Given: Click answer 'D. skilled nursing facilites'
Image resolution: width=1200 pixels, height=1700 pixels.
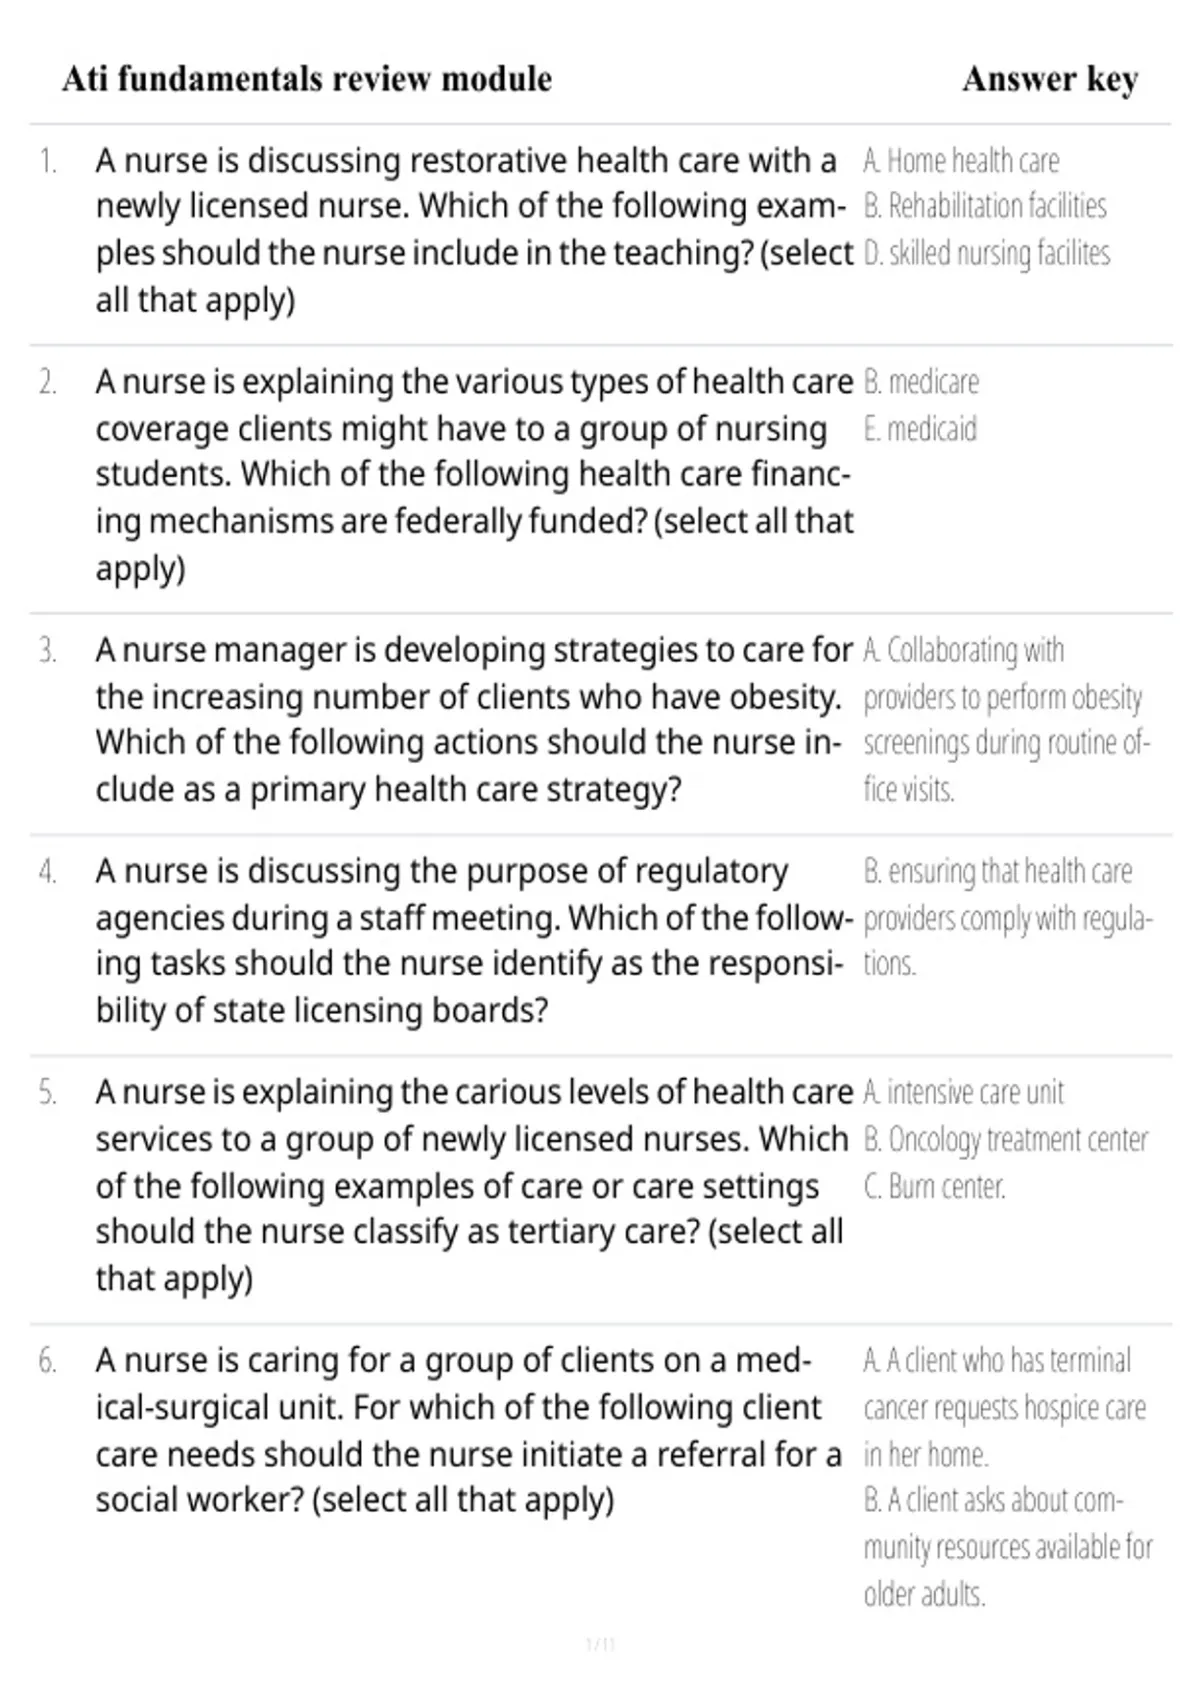Looking at the screenshot, I should pos(987,253).
